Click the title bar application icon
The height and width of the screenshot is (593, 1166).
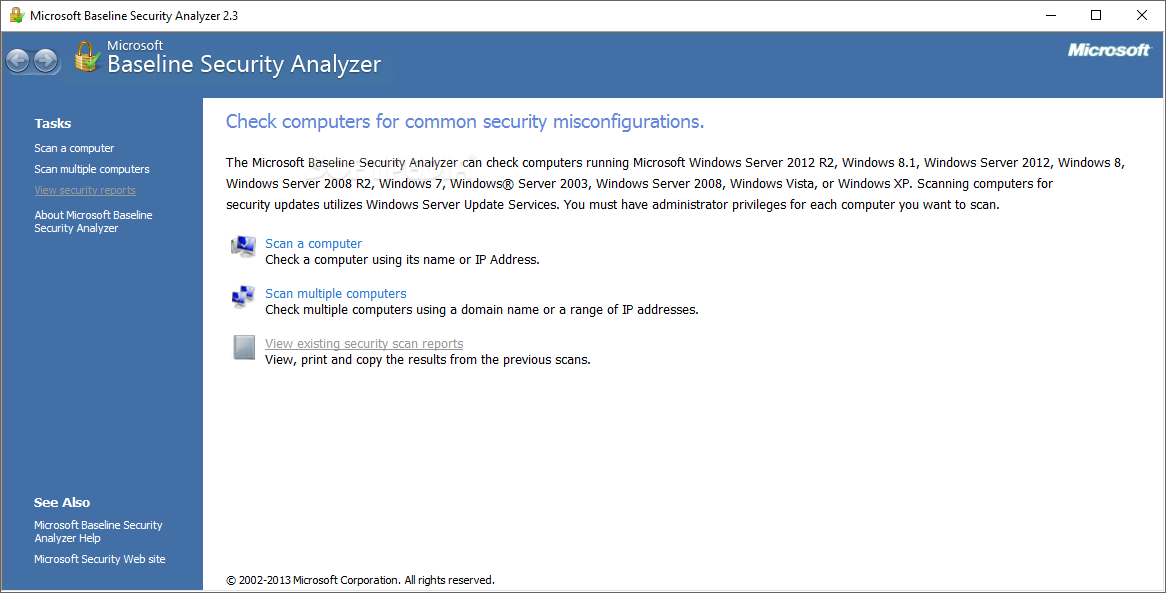[16, 15]
